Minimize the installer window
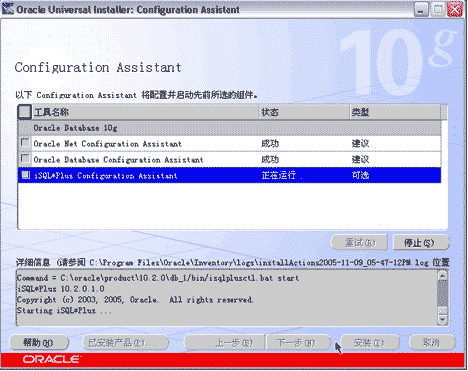This screenshot has height=371, width=468. (421, 9)
